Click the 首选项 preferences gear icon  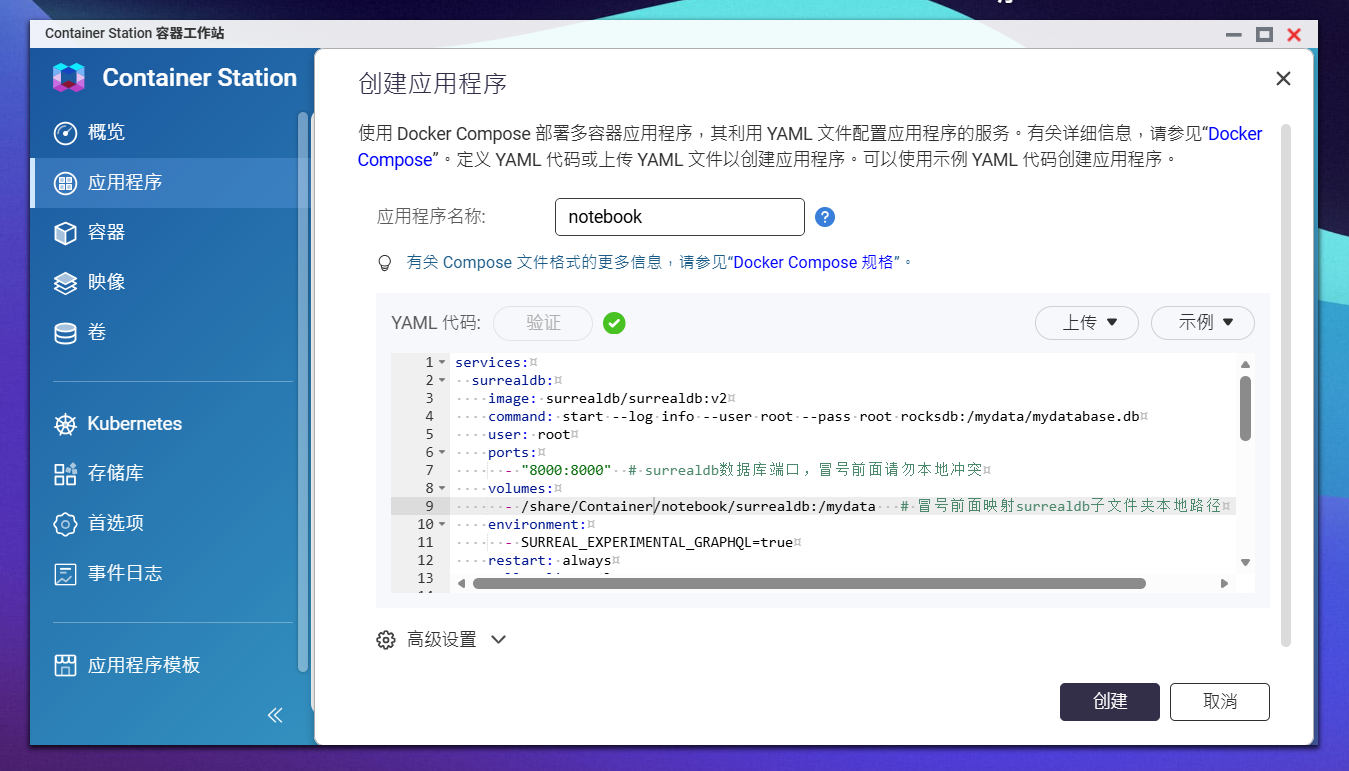point(65,524)
